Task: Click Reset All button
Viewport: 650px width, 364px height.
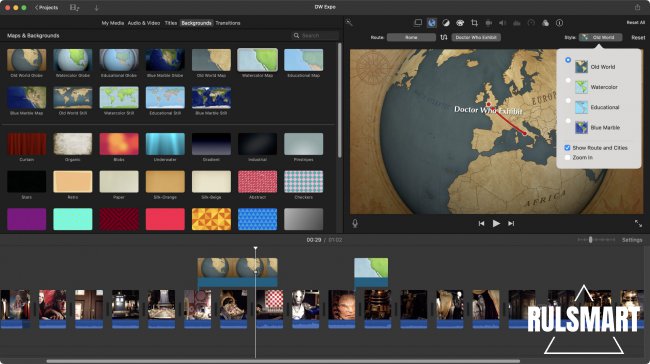Action: tap(635, 22)
